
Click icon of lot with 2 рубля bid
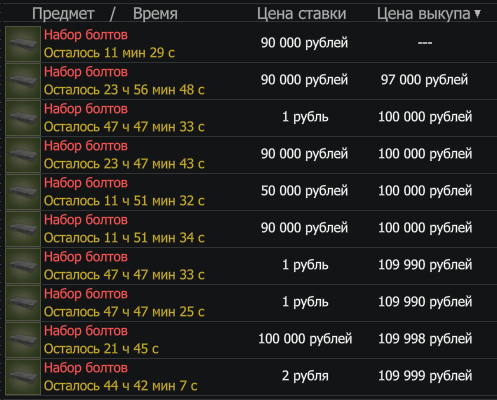point(23,377)
